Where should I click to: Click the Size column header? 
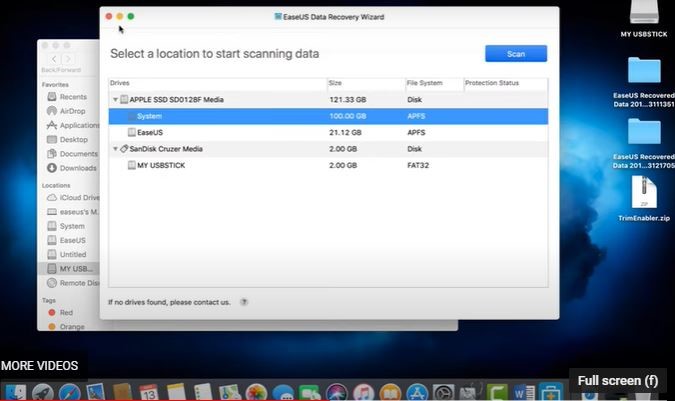[366, 83]
